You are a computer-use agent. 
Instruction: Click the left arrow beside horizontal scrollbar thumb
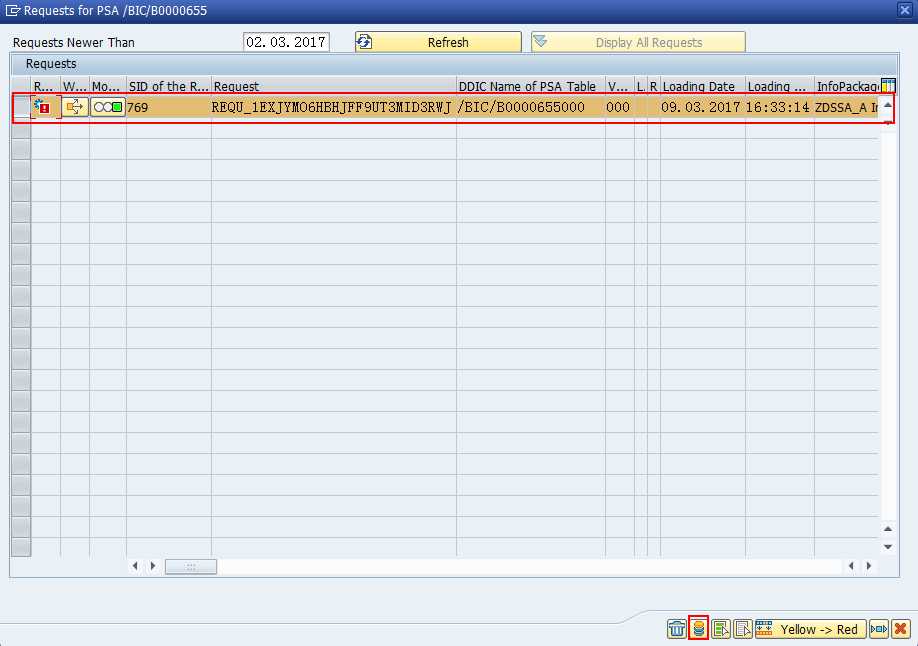[x=135, y=566]
